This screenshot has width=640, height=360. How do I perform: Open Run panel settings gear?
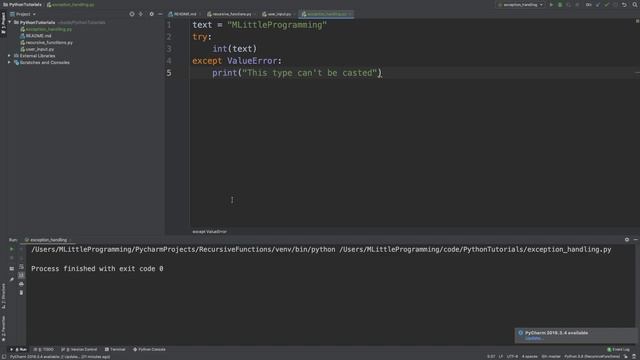[x=627, y=240]
